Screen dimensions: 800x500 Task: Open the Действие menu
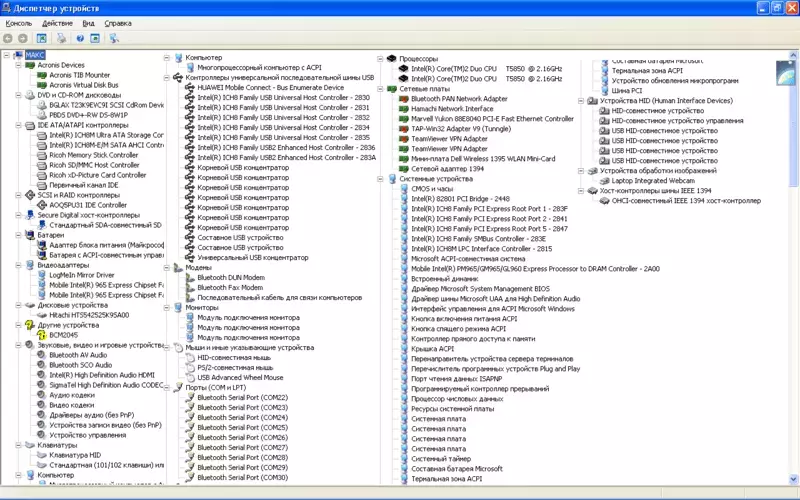point(57,23)
